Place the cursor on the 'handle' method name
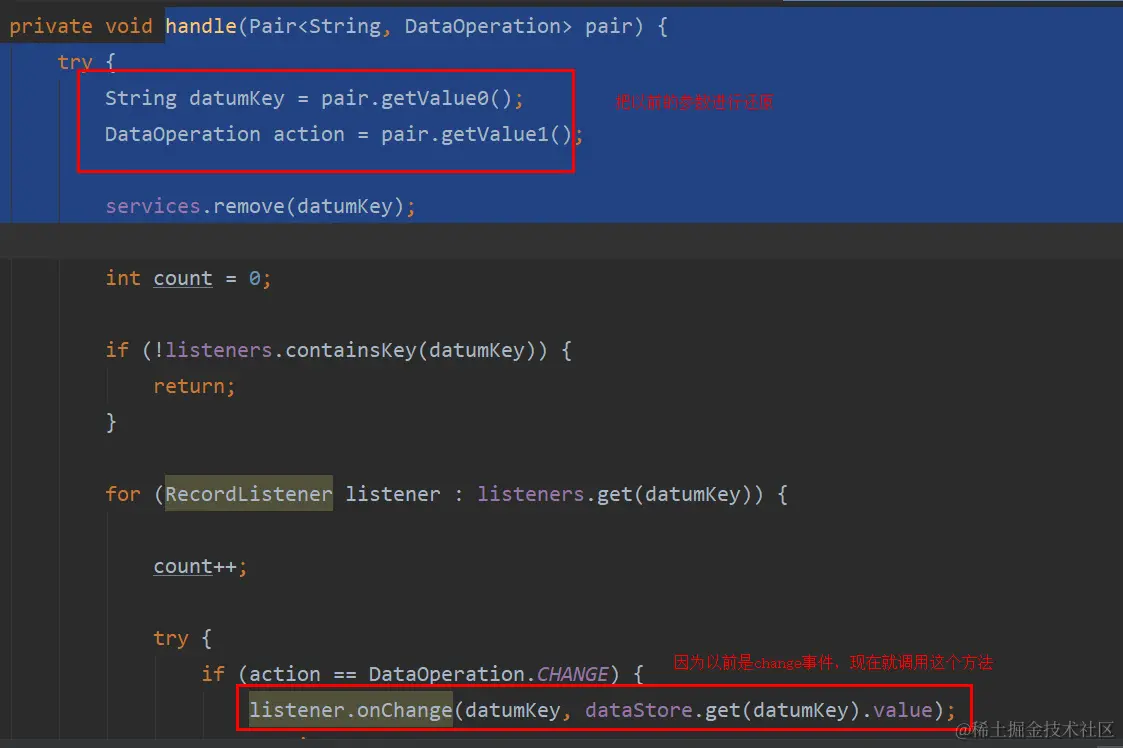Screen dimensions: 1123x748 201,27
